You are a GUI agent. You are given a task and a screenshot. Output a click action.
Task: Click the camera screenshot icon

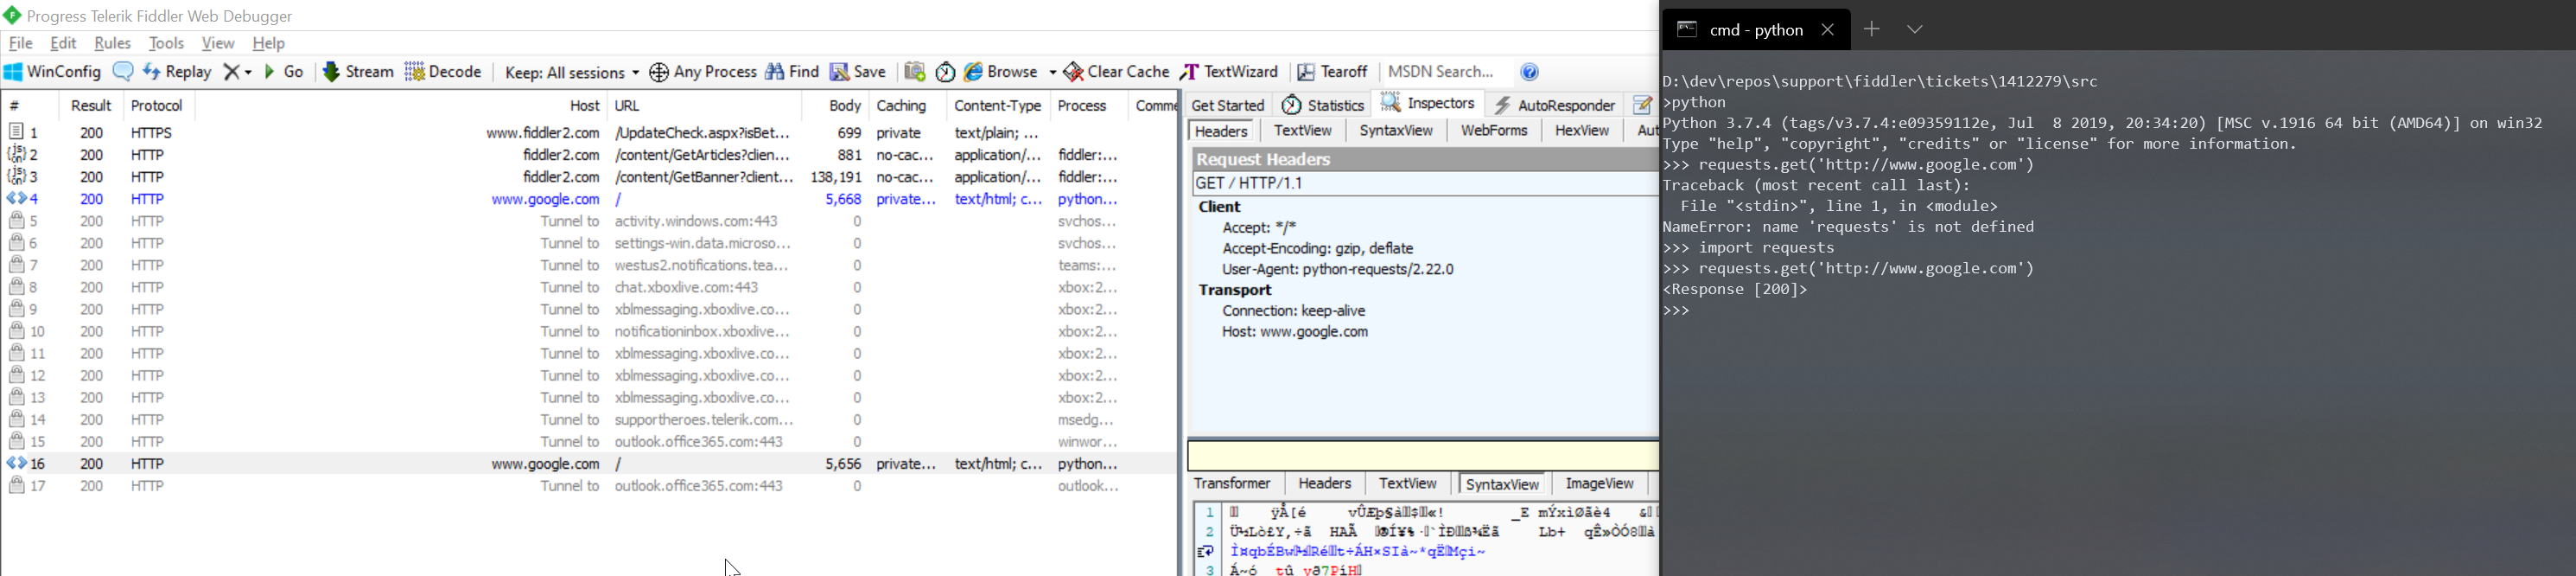914,72
